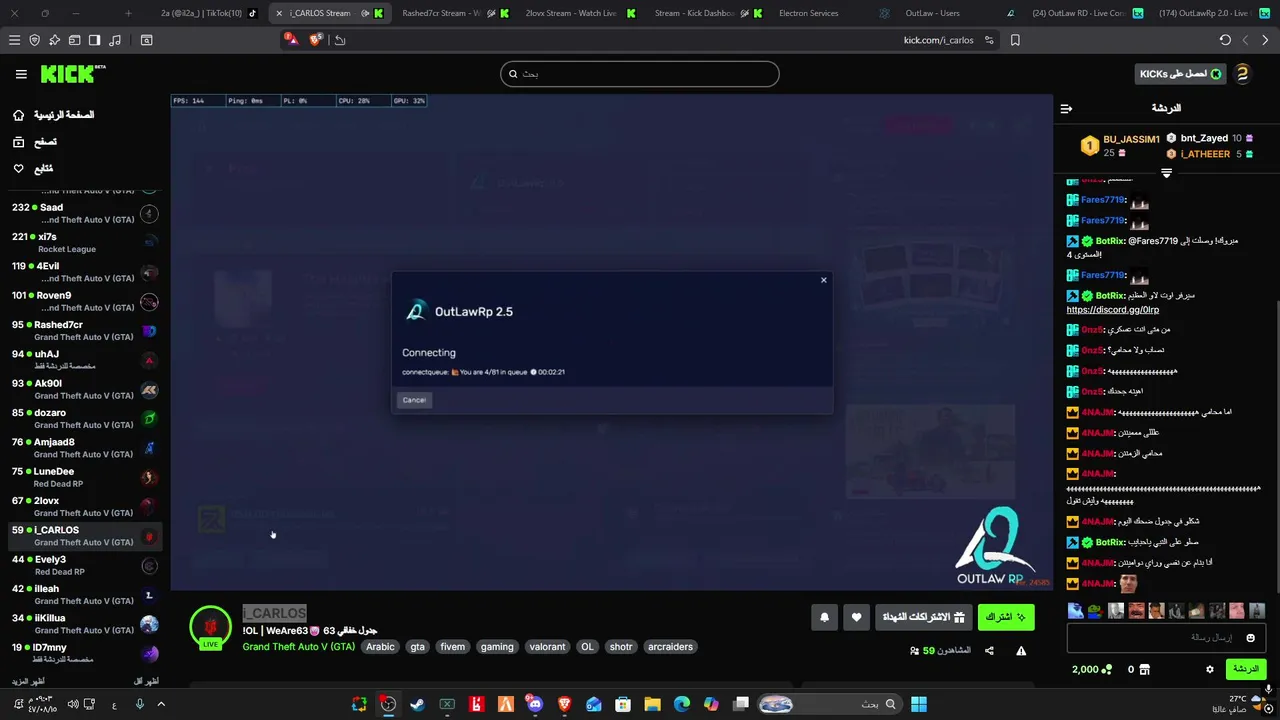1280x720 pixels.
Task: Click the browser reload icon
Action: [x=1225, y=40]
